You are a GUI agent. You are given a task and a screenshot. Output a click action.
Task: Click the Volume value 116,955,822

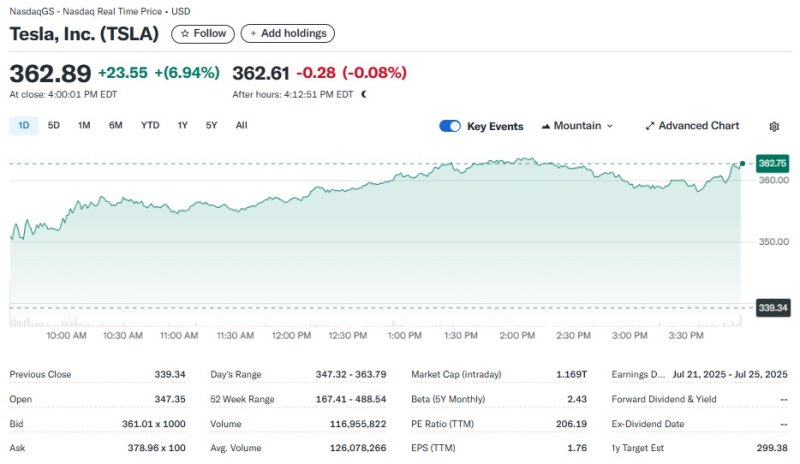[x=358, y=424]
